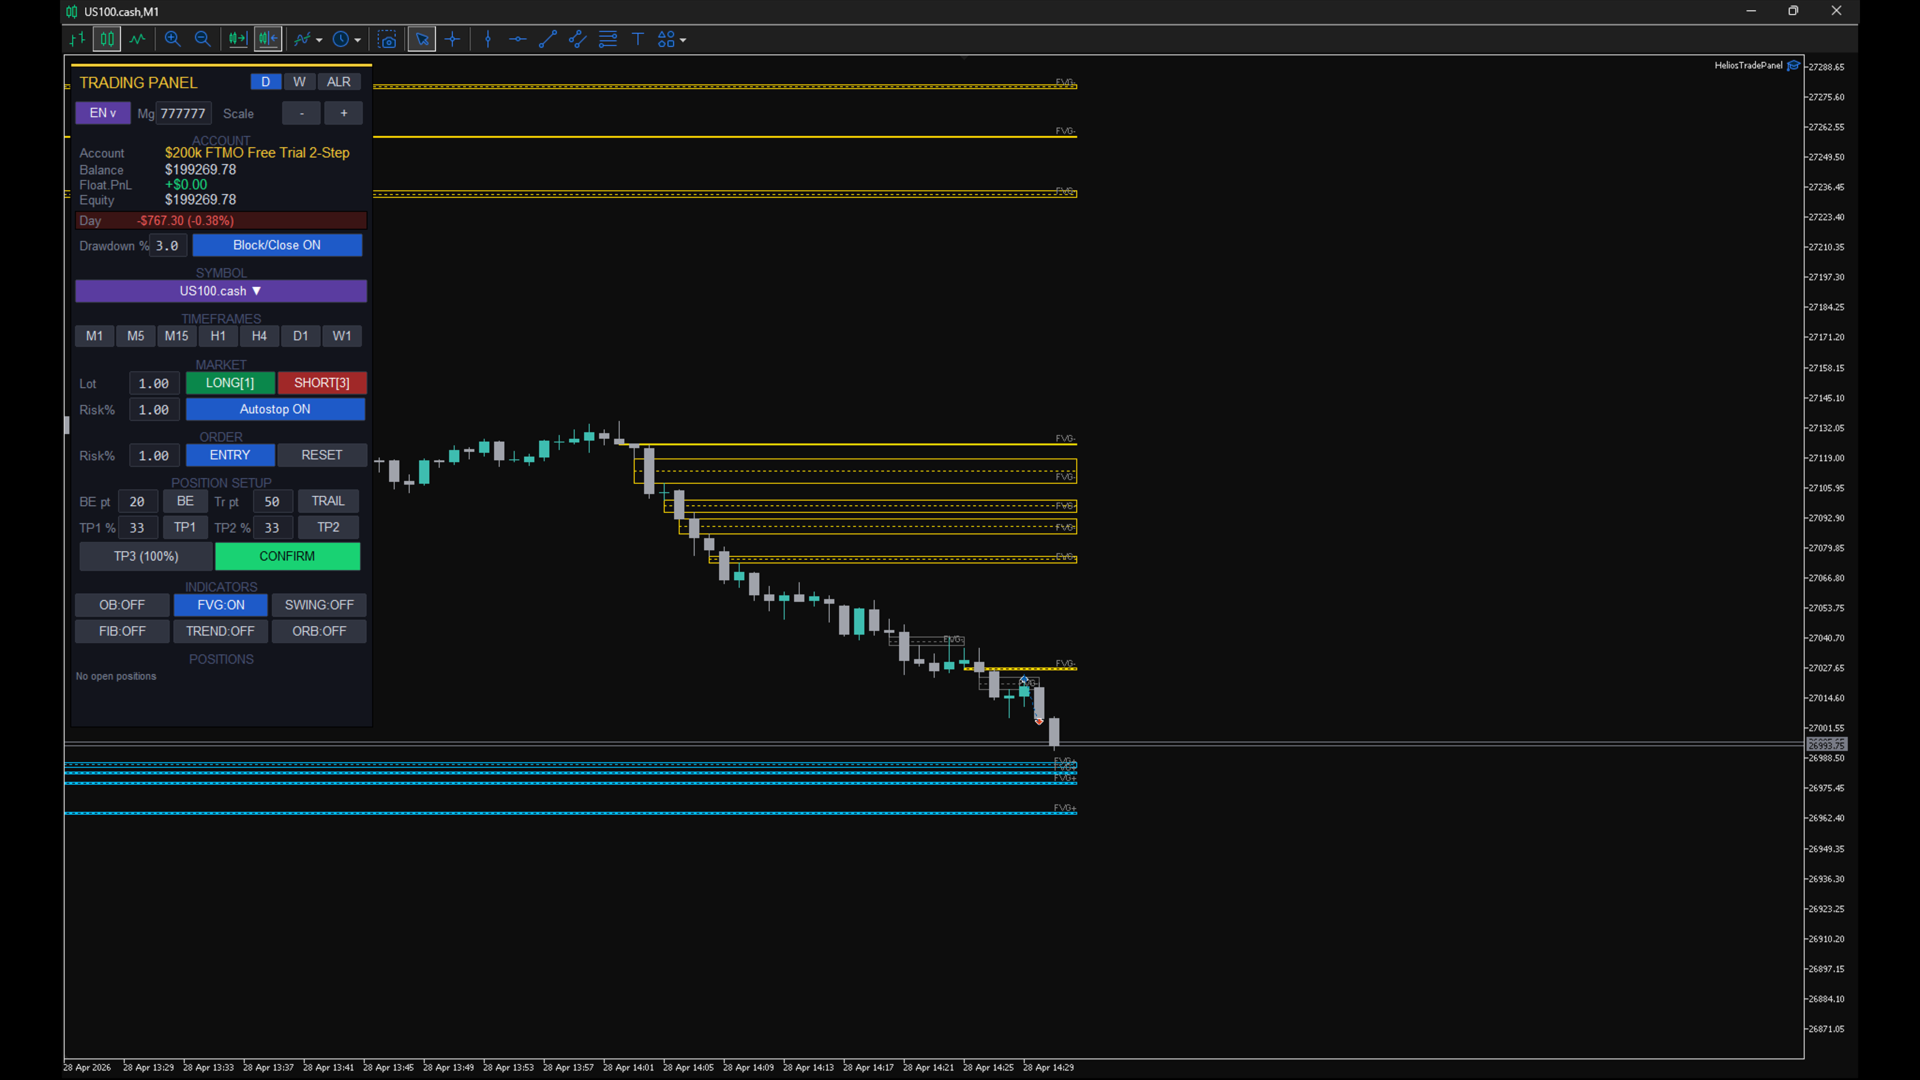Click the zoom in magnifier
This screenshot has width=1920, height=1080.
click(x=172, y=39)
